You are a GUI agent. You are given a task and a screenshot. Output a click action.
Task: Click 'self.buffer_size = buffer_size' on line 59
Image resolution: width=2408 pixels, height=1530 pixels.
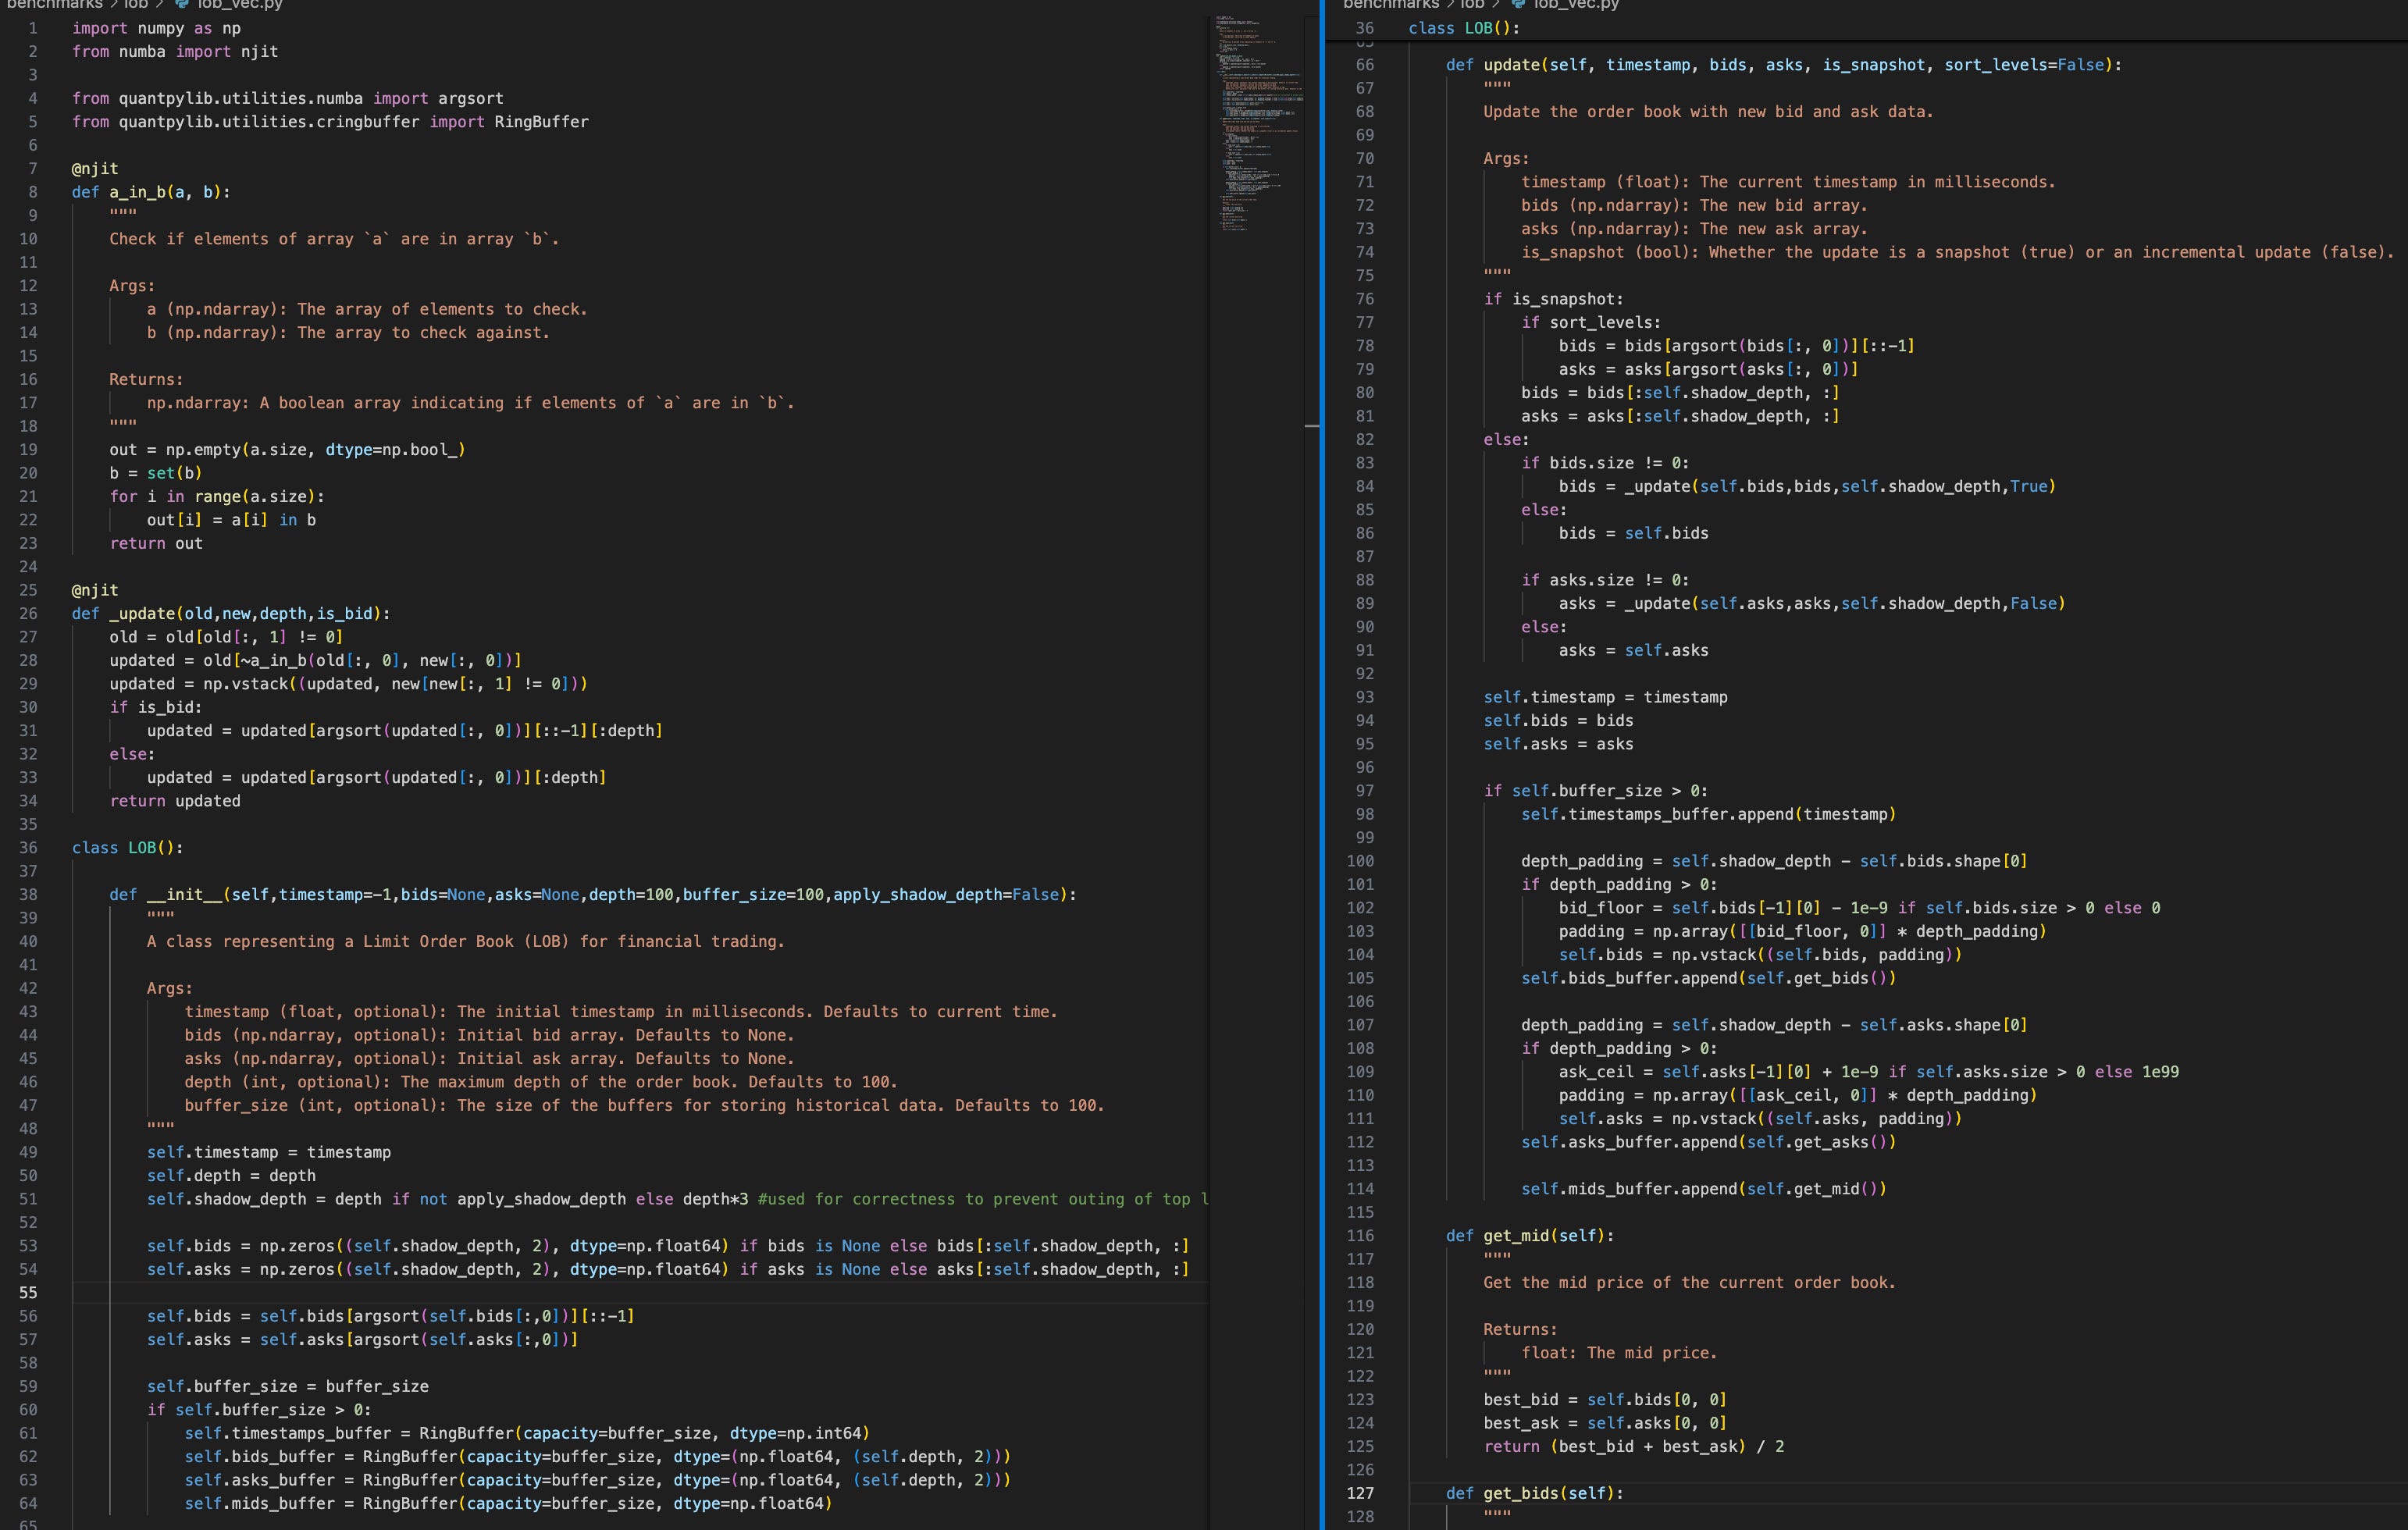click(288, 1387)
